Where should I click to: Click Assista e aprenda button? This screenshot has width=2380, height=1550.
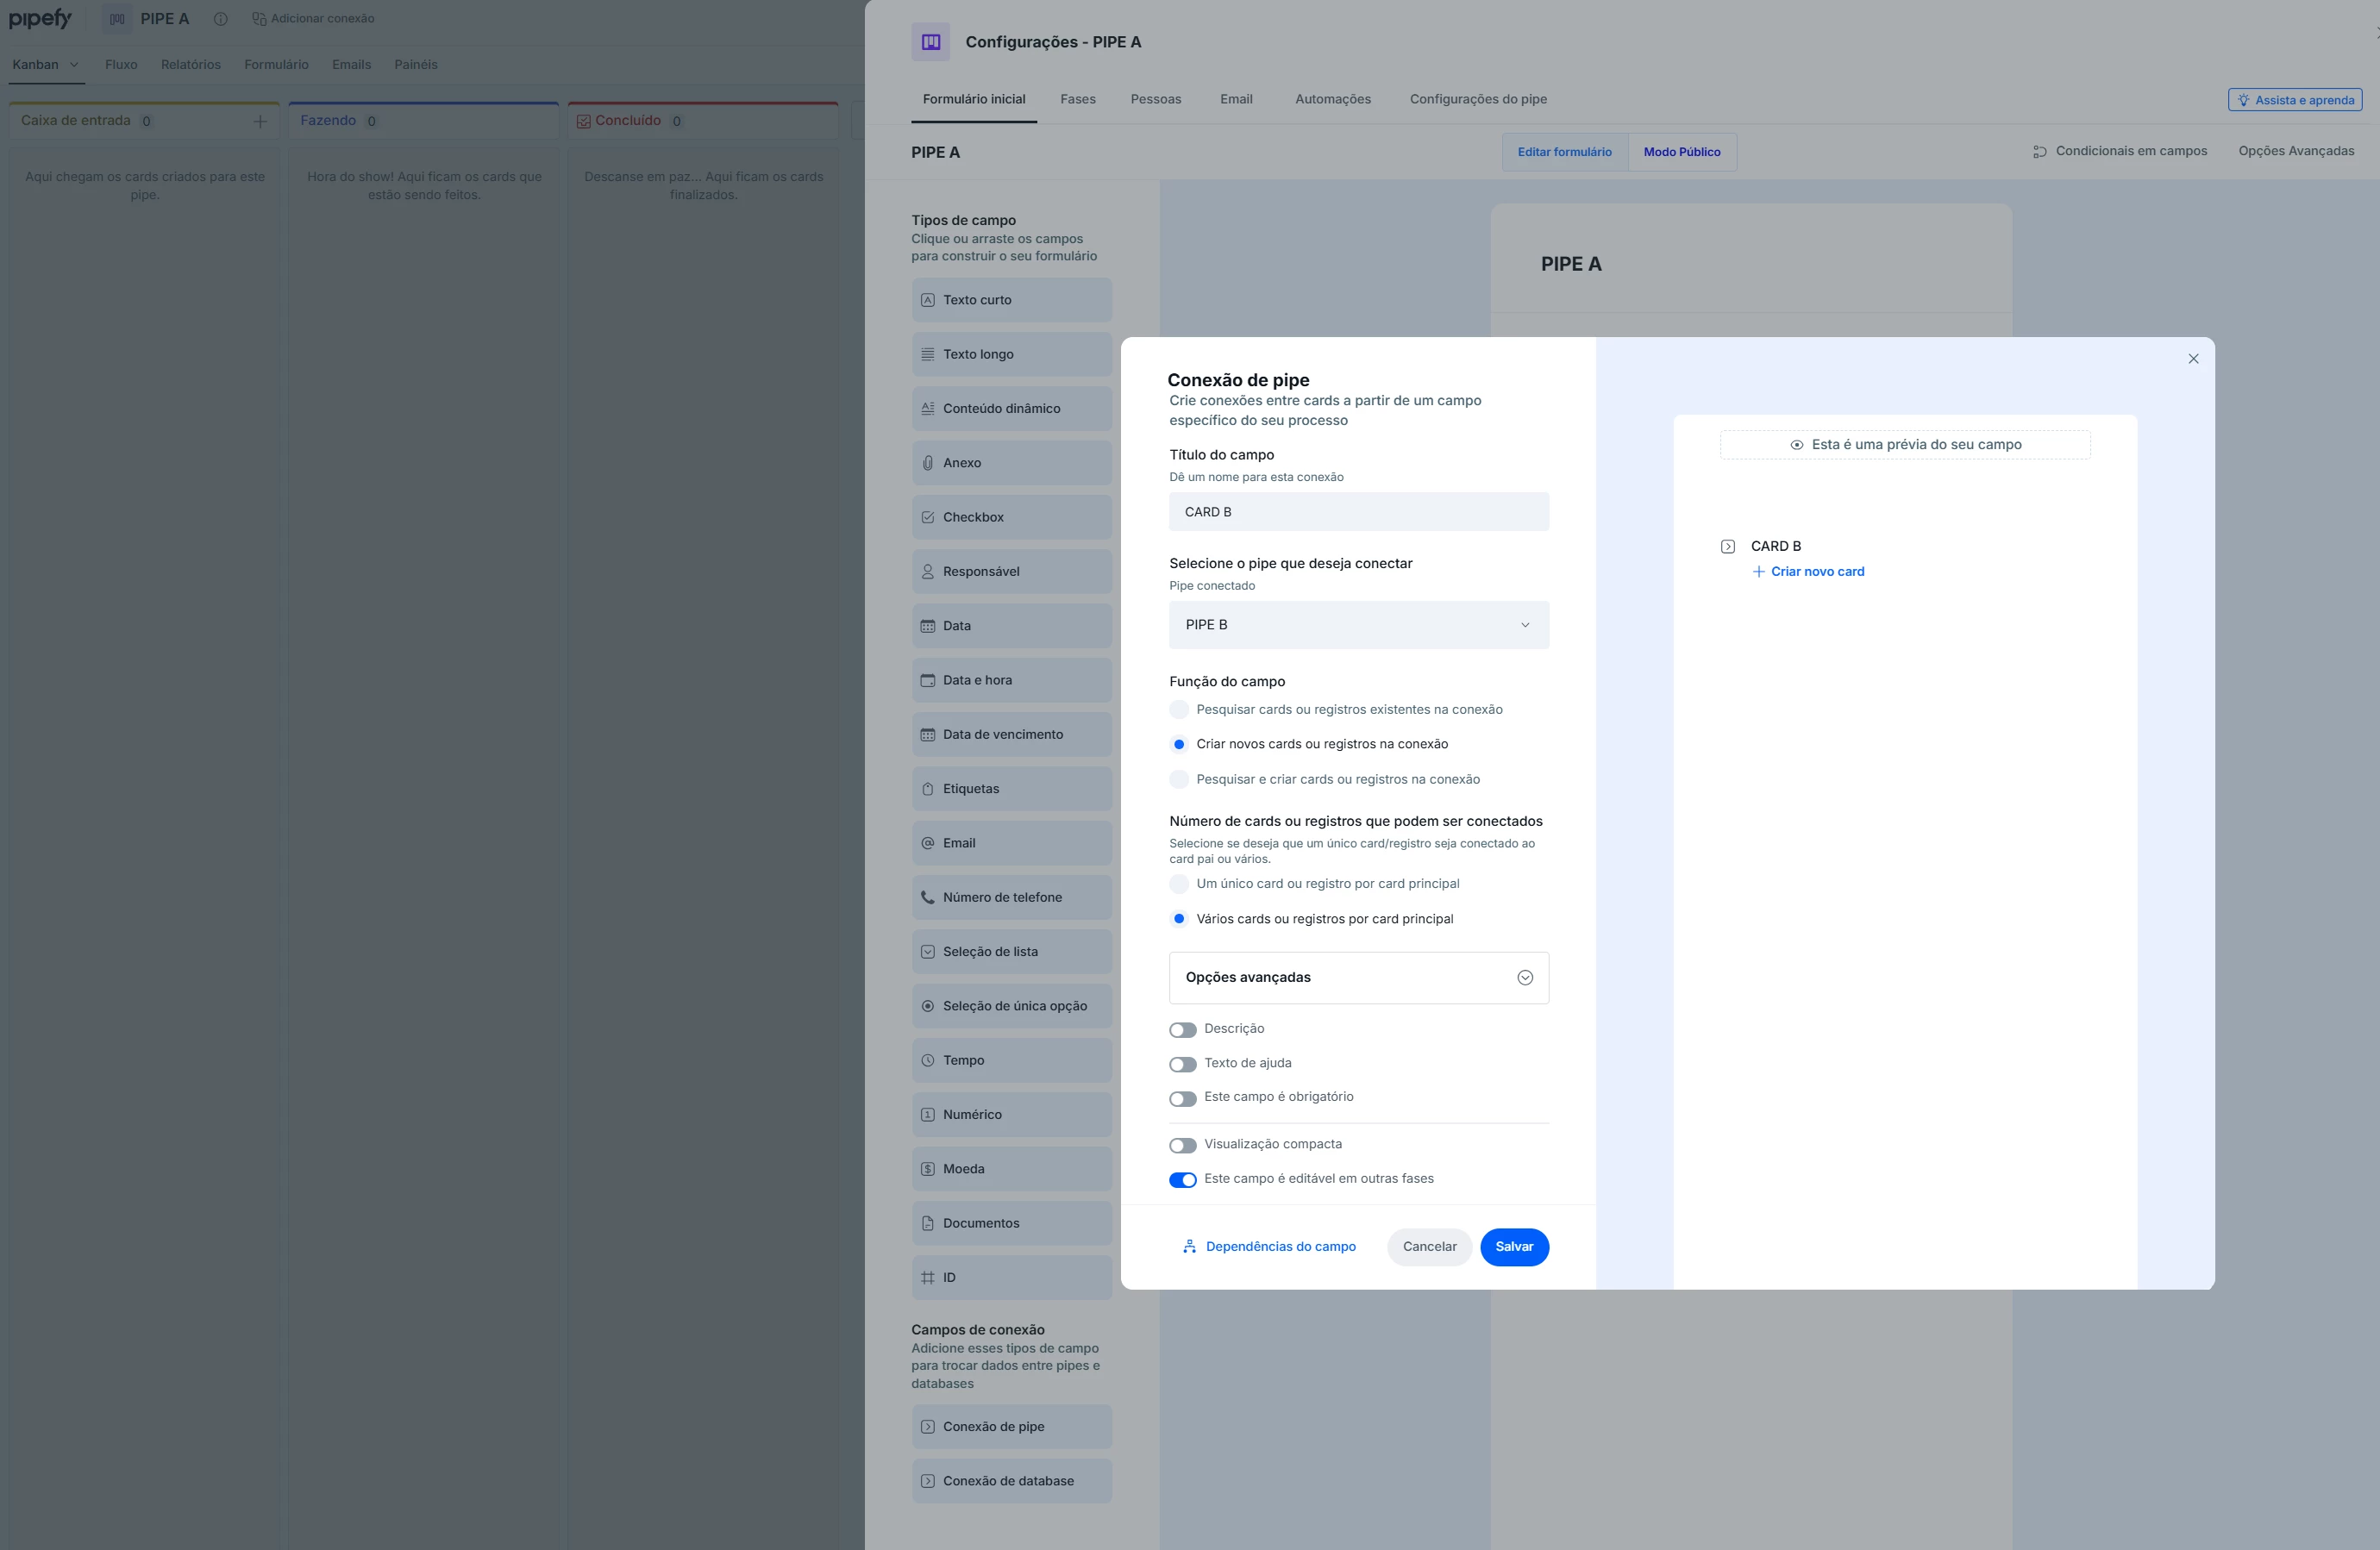click(x=2295, y=100)
